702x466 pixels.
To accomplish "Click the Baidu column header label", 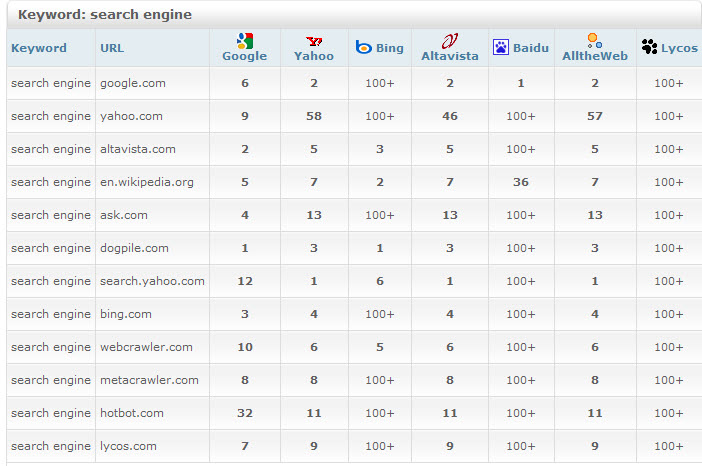I will pos(531,48).
